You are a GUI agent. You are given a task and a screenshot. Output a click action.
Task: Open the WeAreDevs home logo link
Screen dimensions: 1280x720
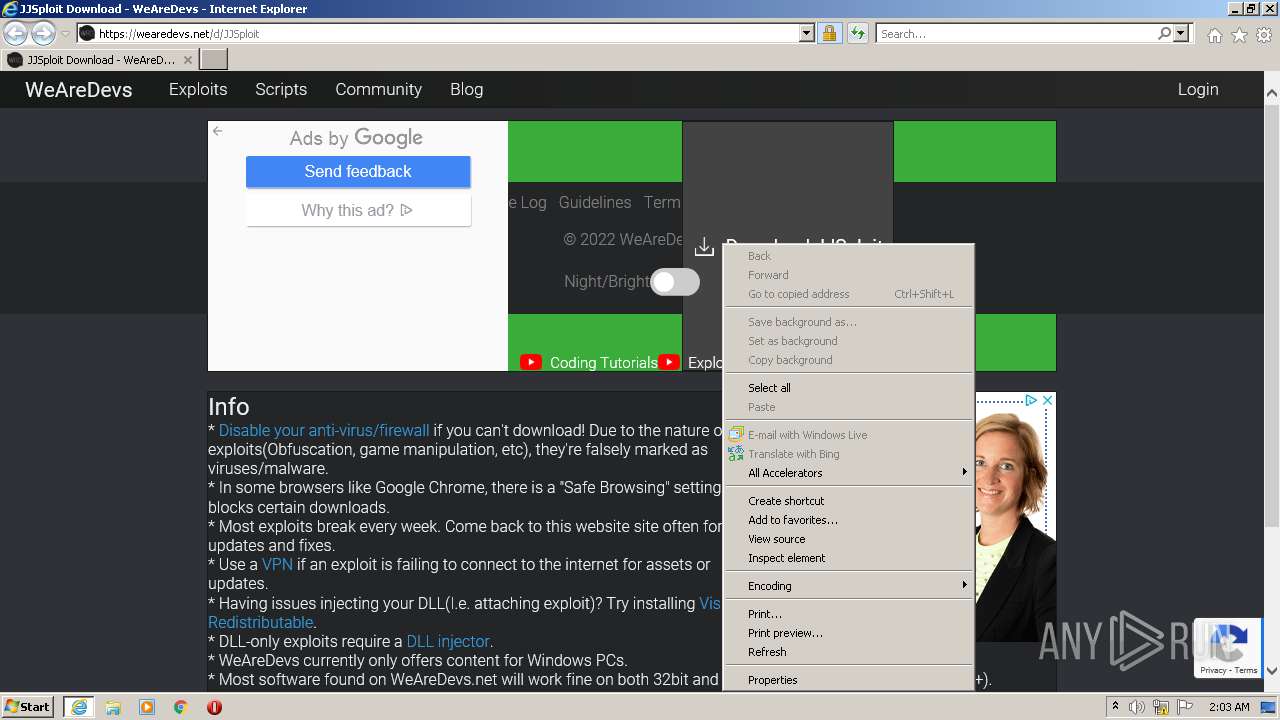click(x=79, y=89)
